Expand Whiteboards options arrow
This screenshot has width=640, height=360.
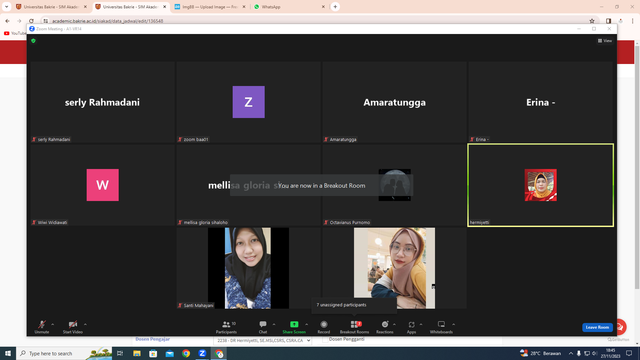tap(453, 324)
